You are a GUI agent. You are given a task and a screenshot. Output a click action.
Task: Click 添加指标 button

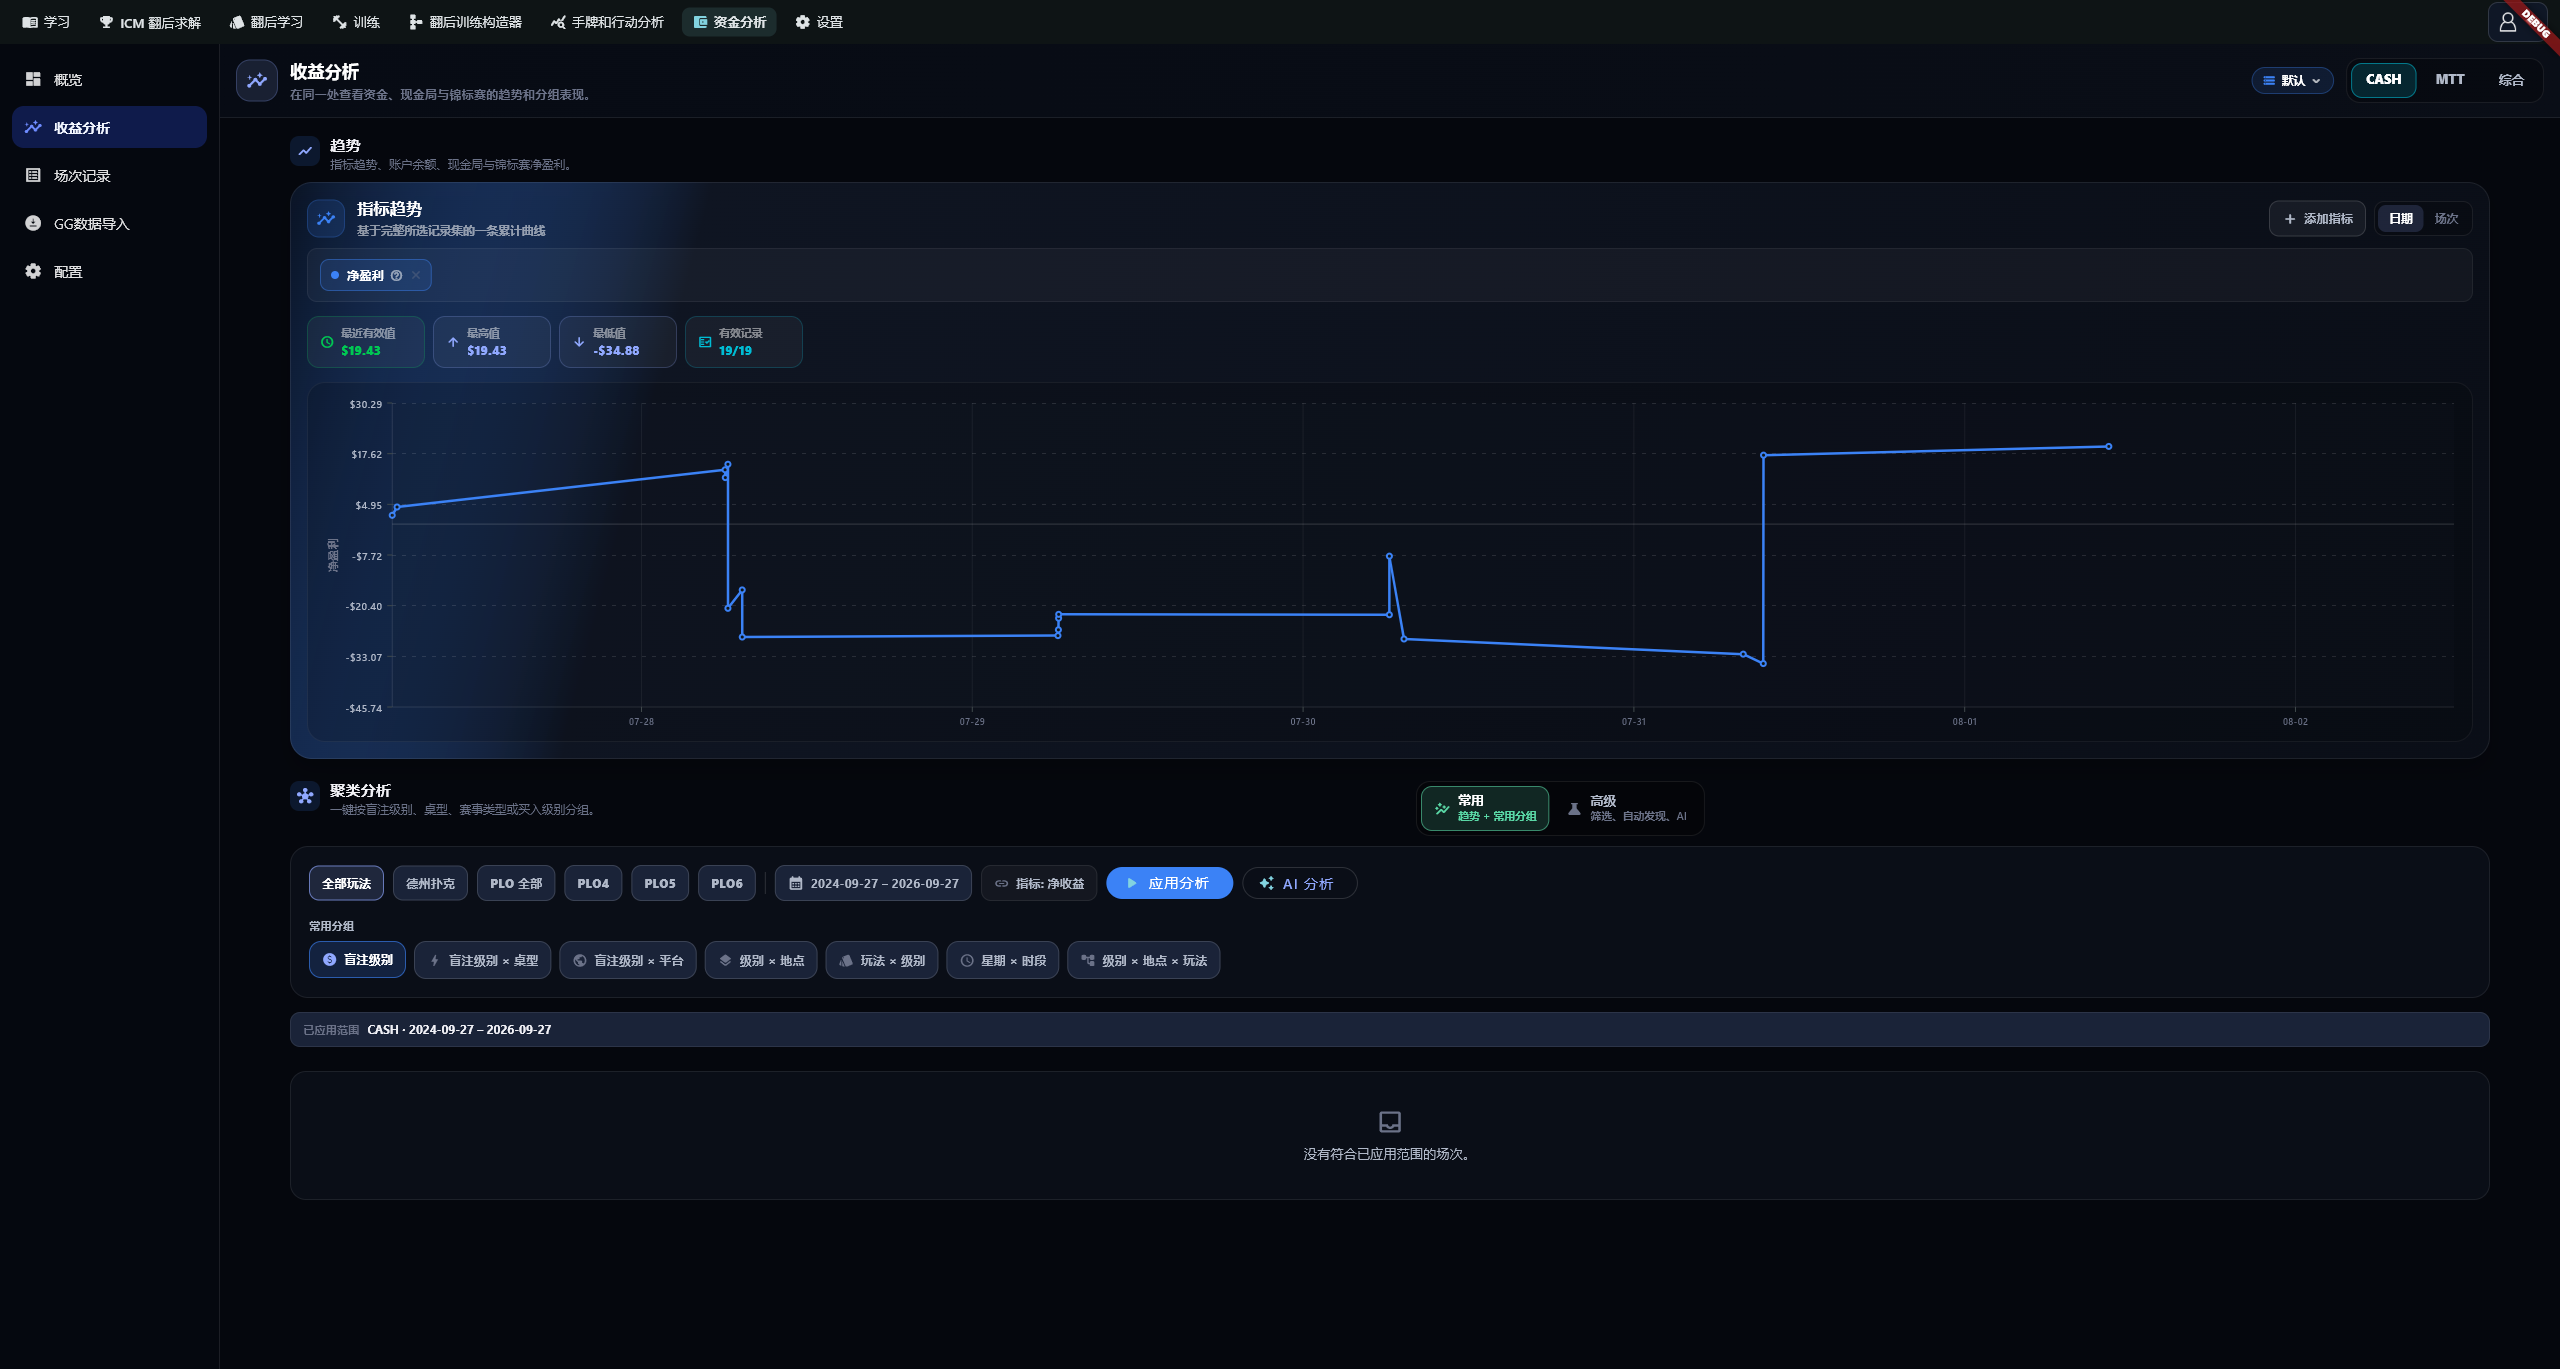[x=2317, y=219]
